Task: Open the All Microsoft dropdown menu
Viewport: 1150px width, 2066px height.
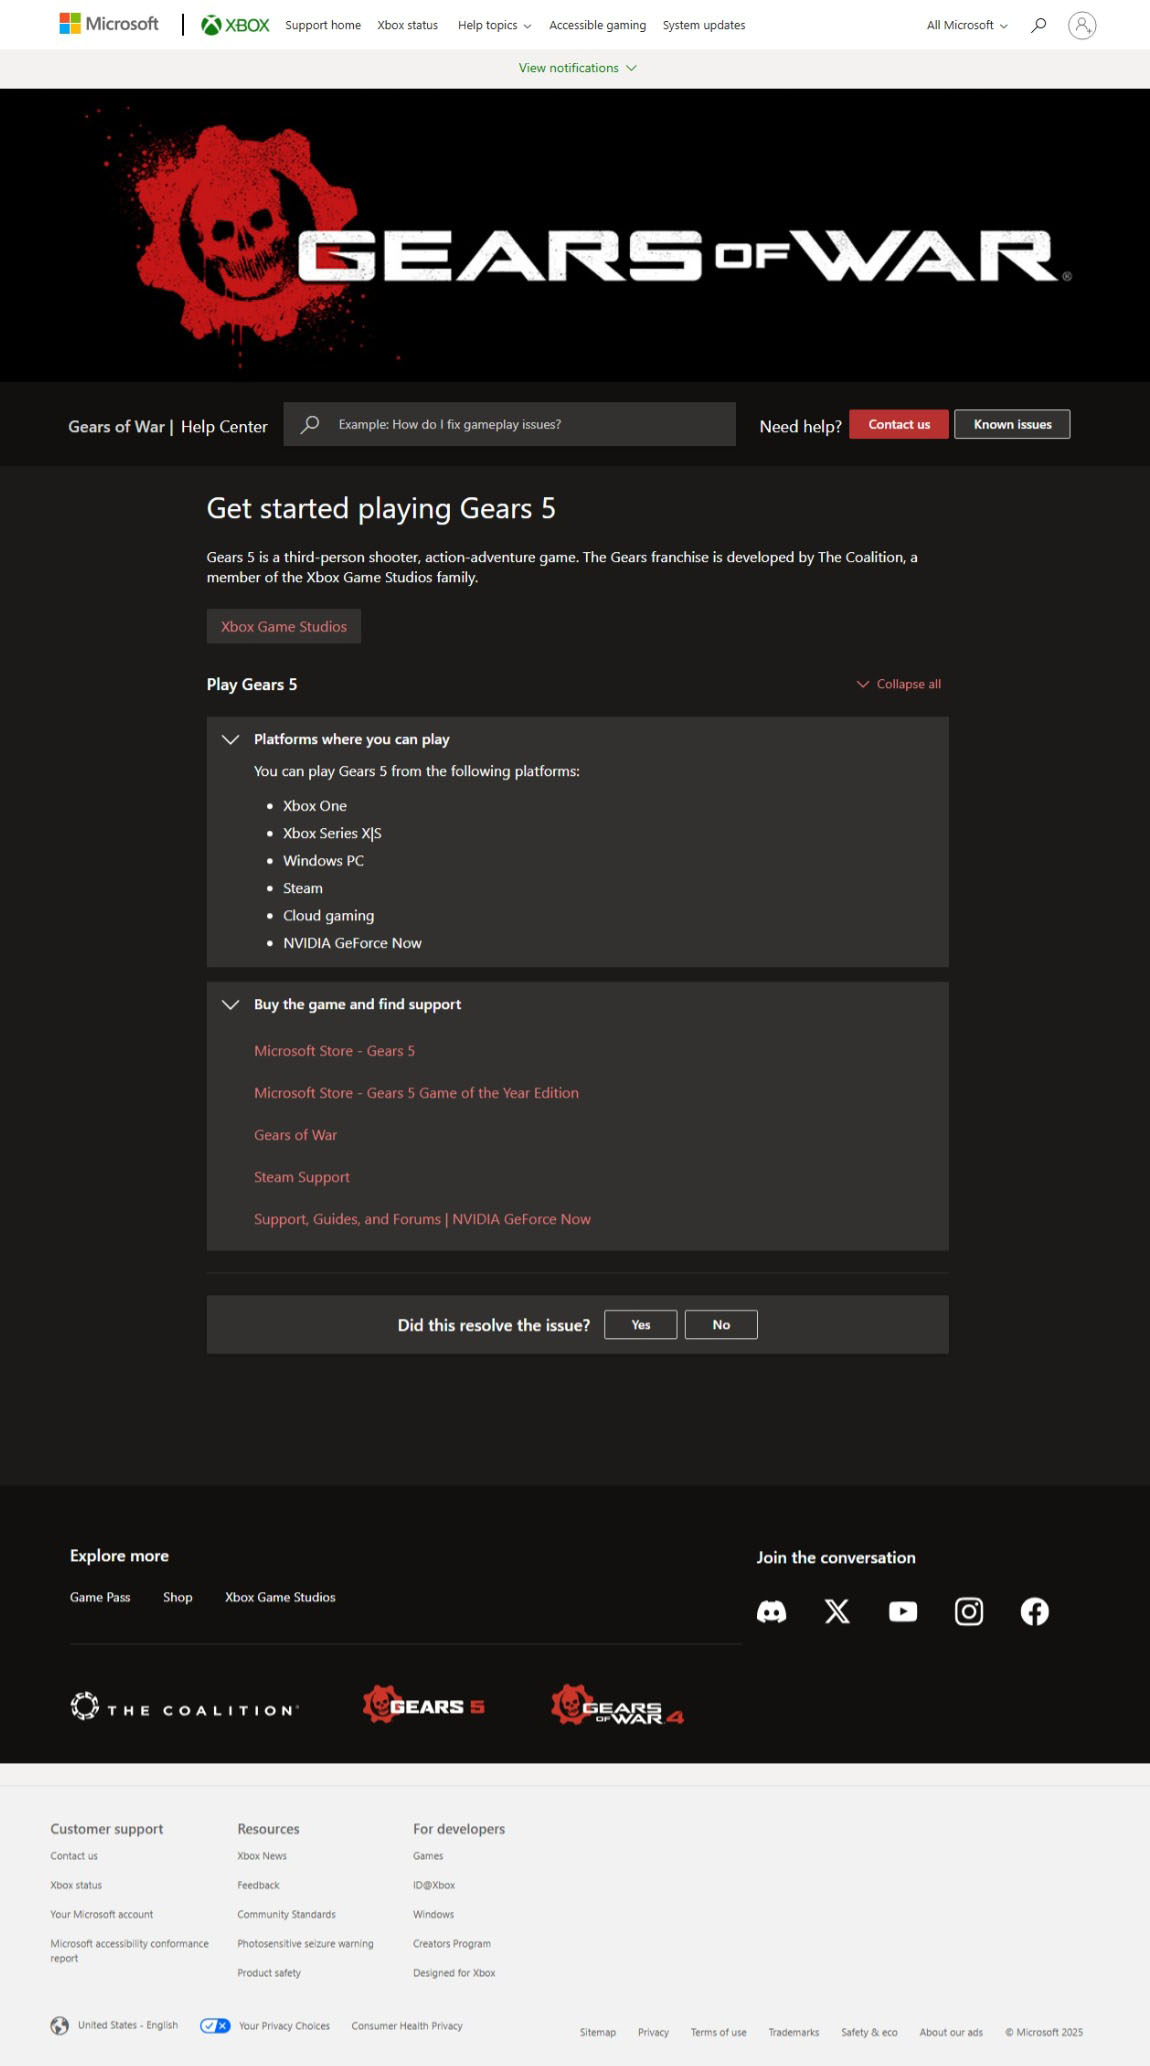Action: click(966, 25)
